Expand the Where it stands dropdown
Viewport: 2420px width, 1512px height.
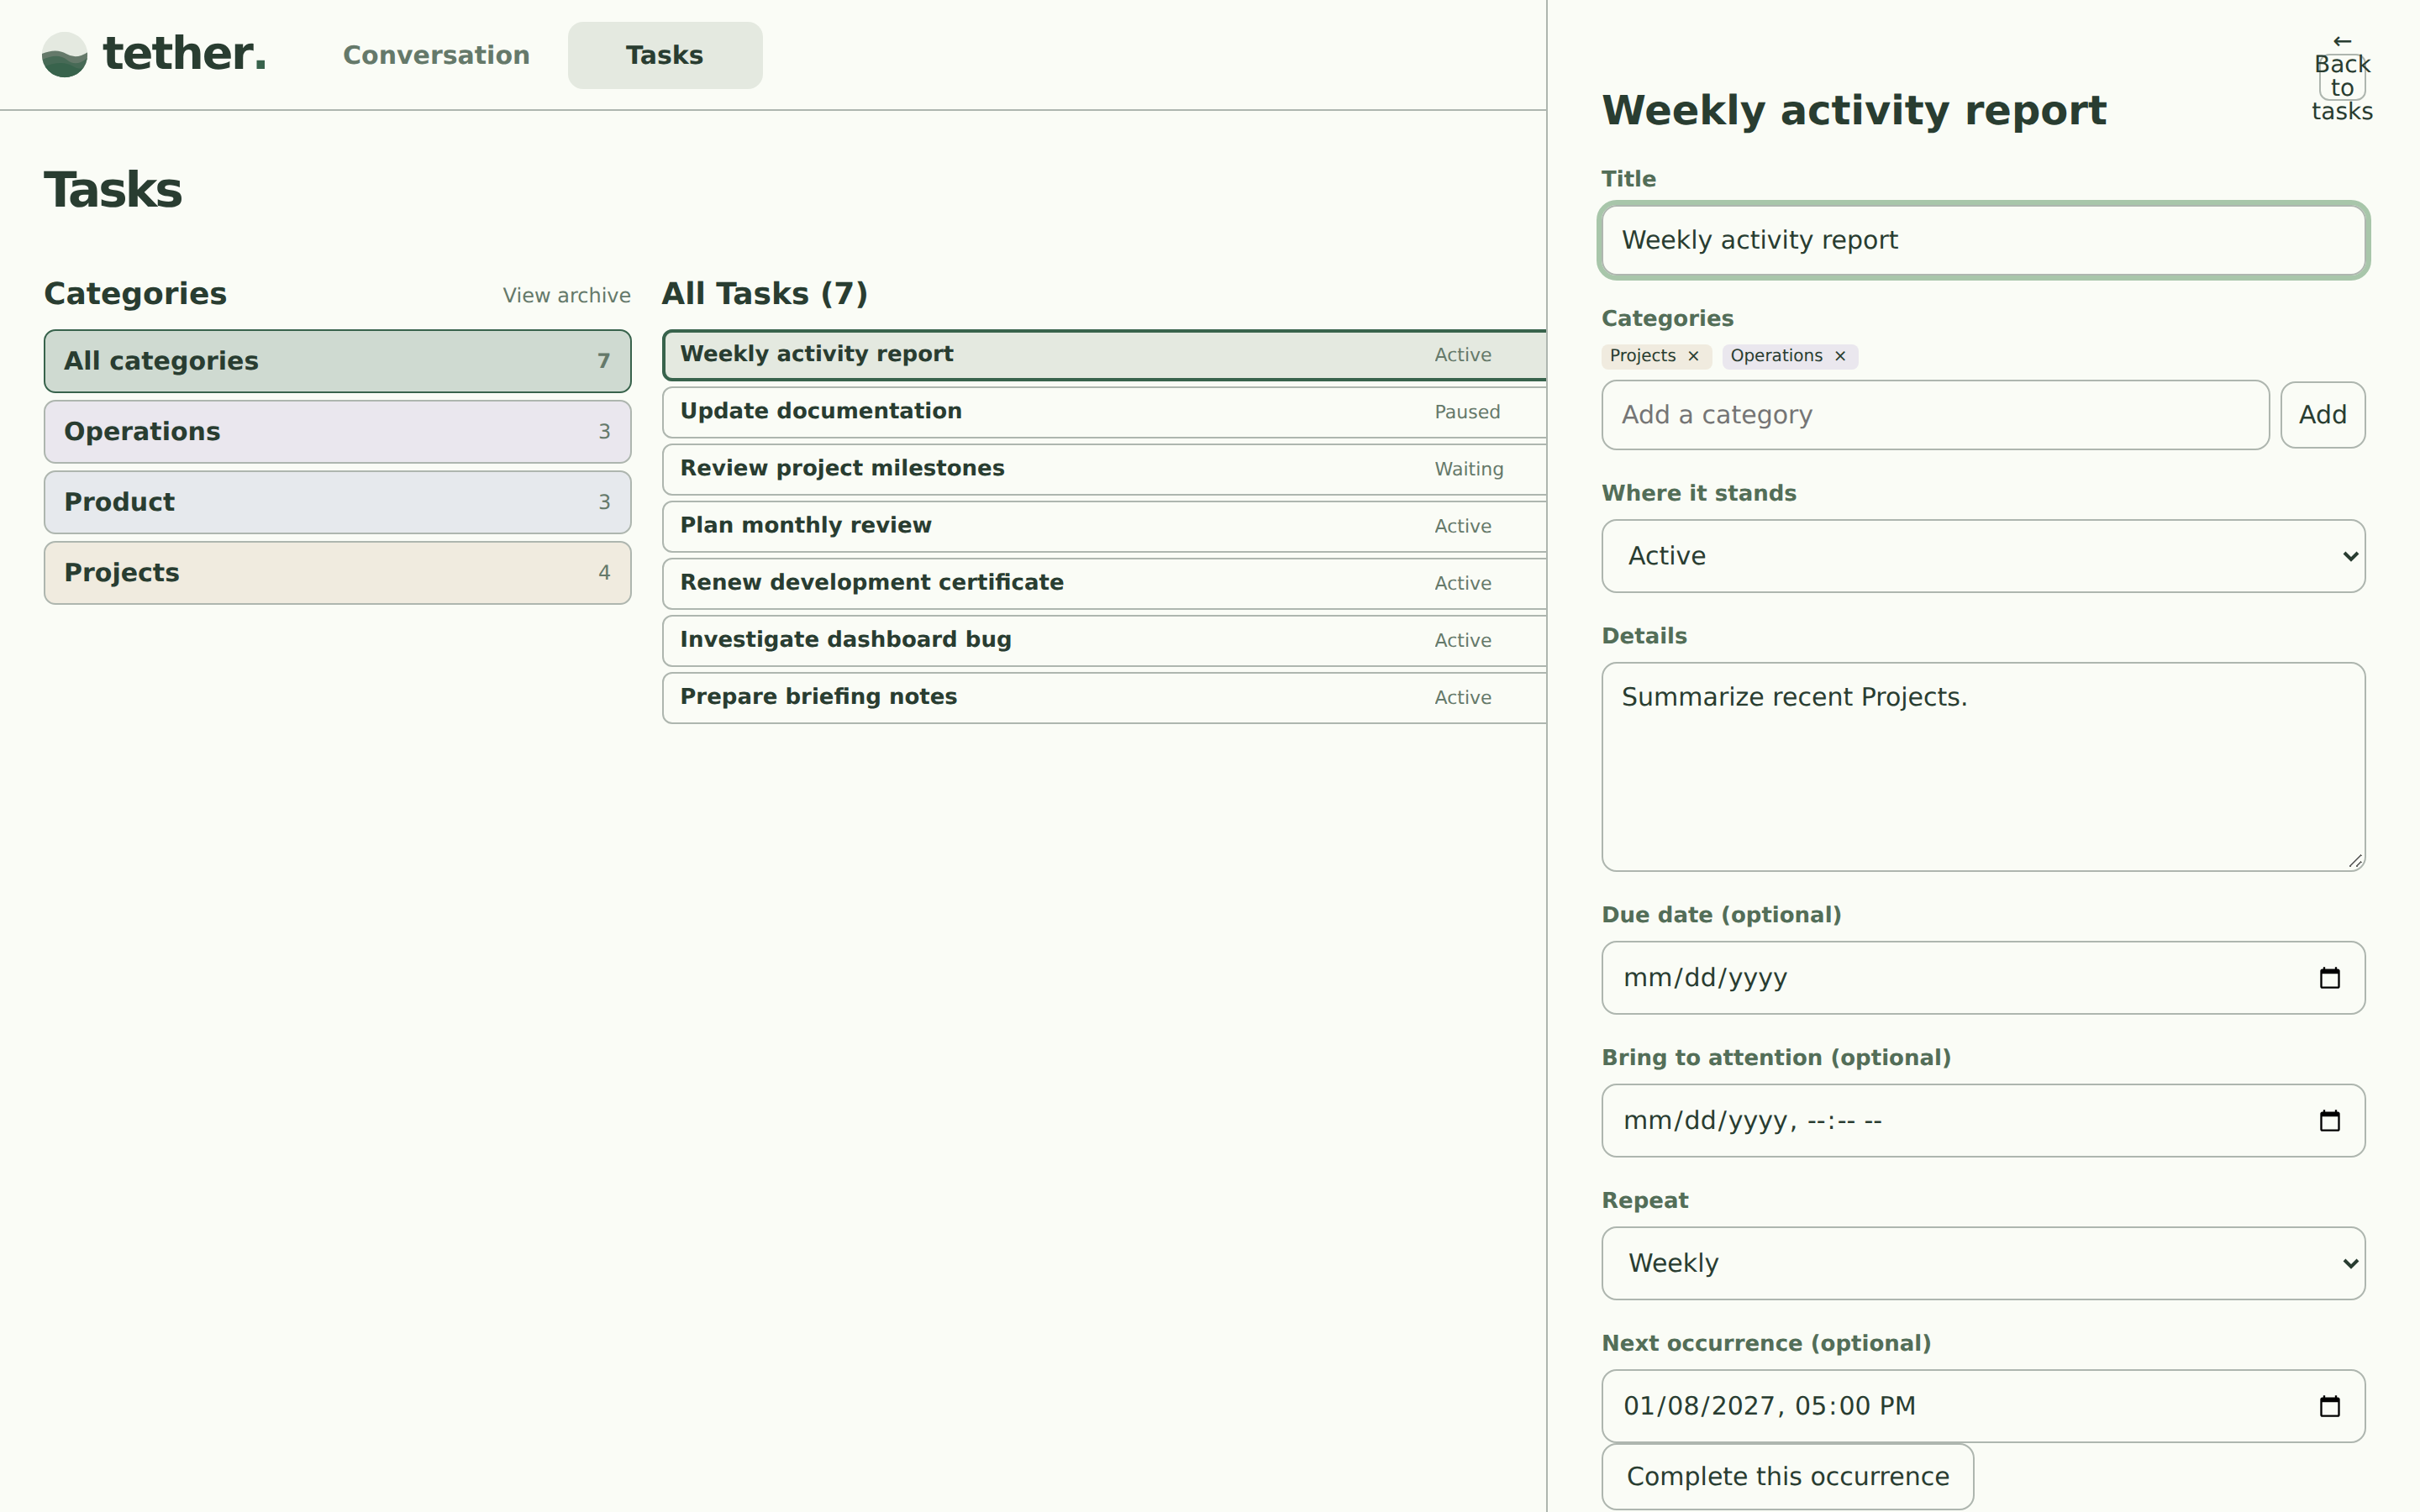click(1983, 556)
